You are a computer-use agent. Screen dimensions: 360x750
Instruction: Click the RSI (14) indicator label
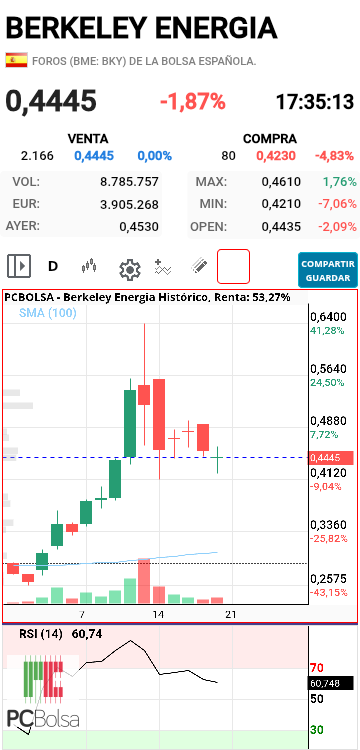(41, 634)
